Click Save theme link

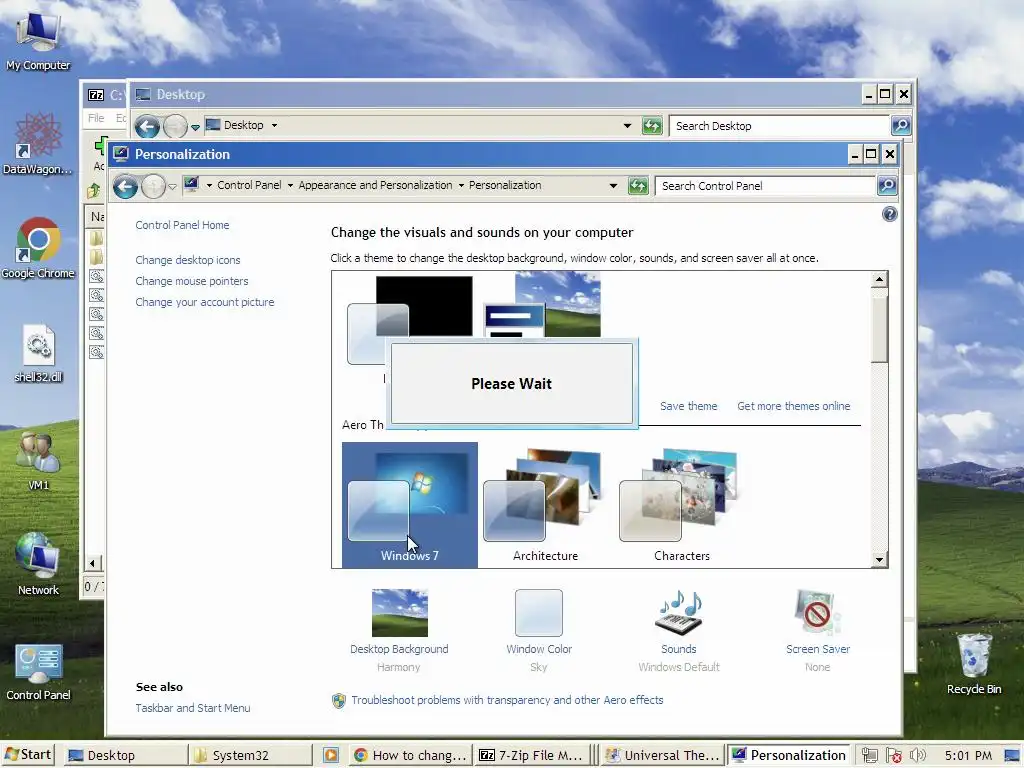pos(688,406)
